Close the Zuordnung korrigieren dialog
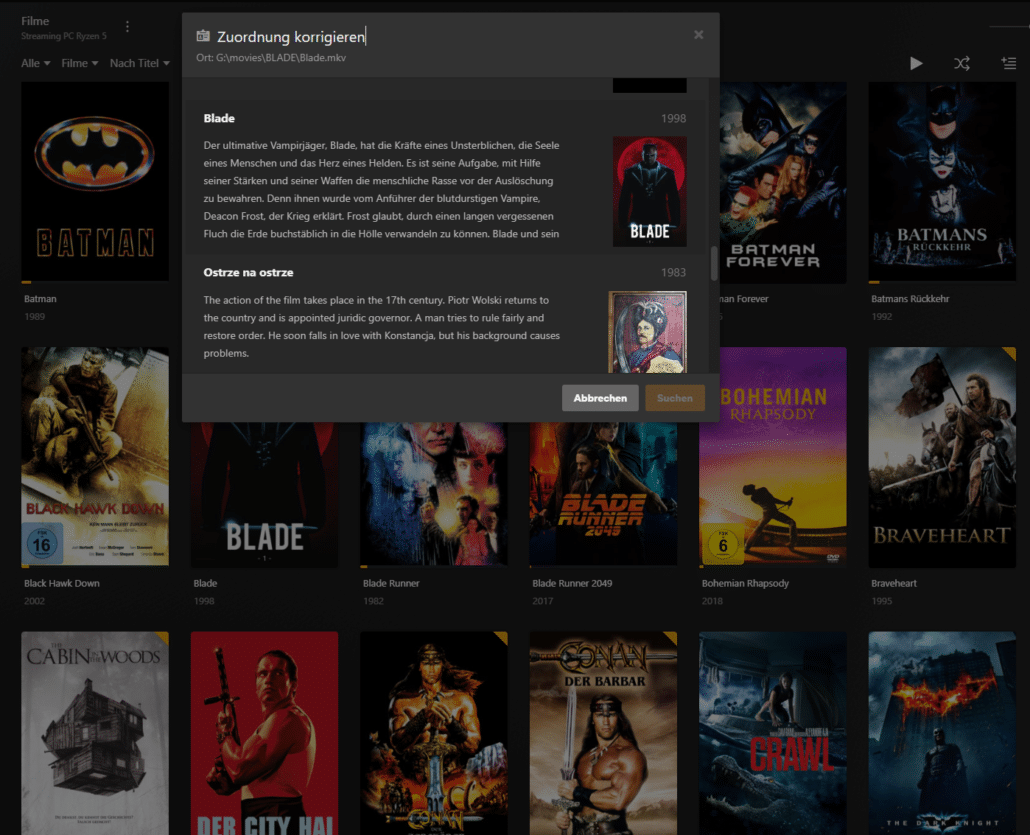 tap(698, 35)
